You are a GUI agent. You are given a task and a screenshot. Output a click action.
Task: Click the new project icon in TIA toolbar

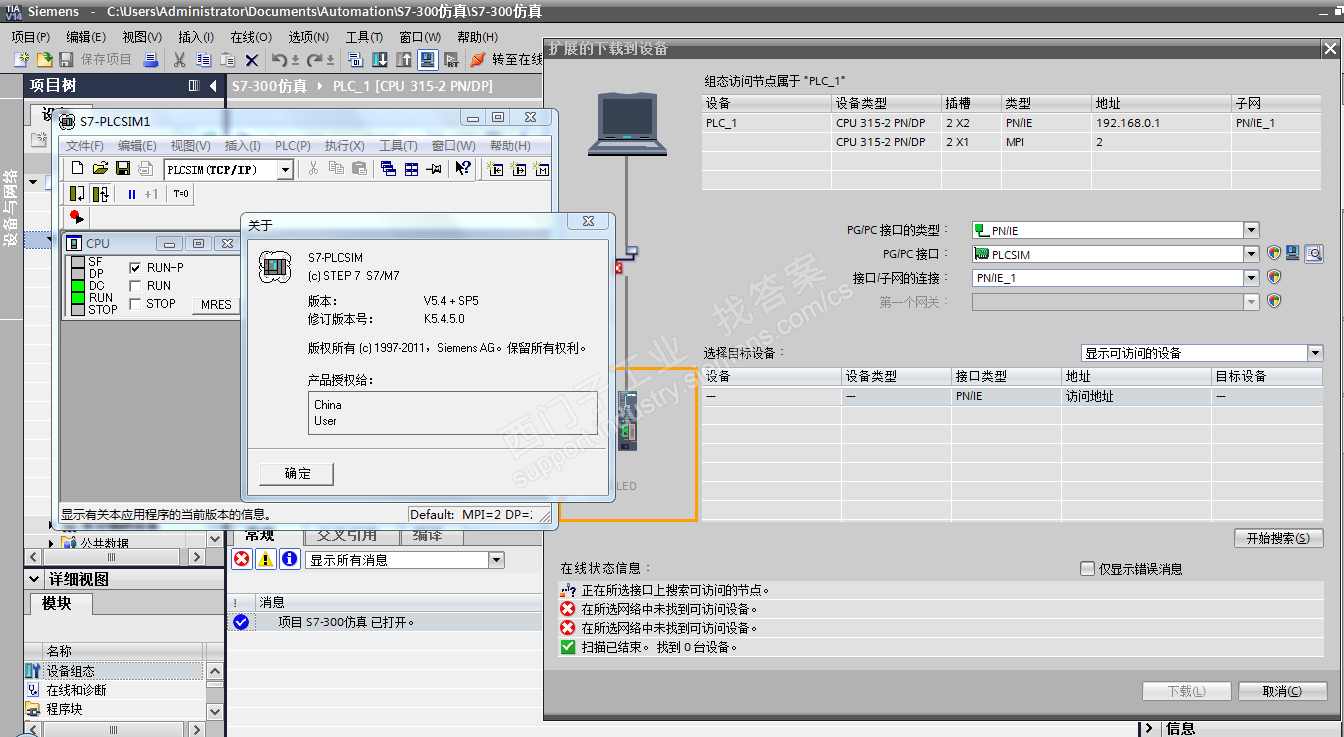point(20,60)
